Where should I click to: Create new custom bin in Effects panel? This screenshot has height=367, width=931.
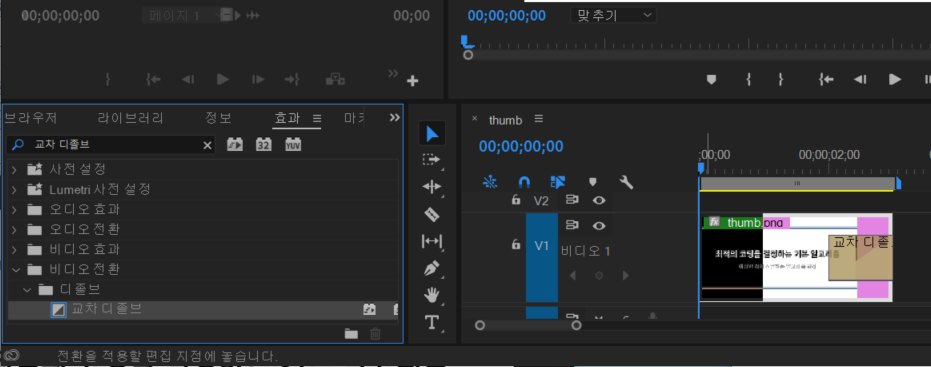[x=352, y=334]
